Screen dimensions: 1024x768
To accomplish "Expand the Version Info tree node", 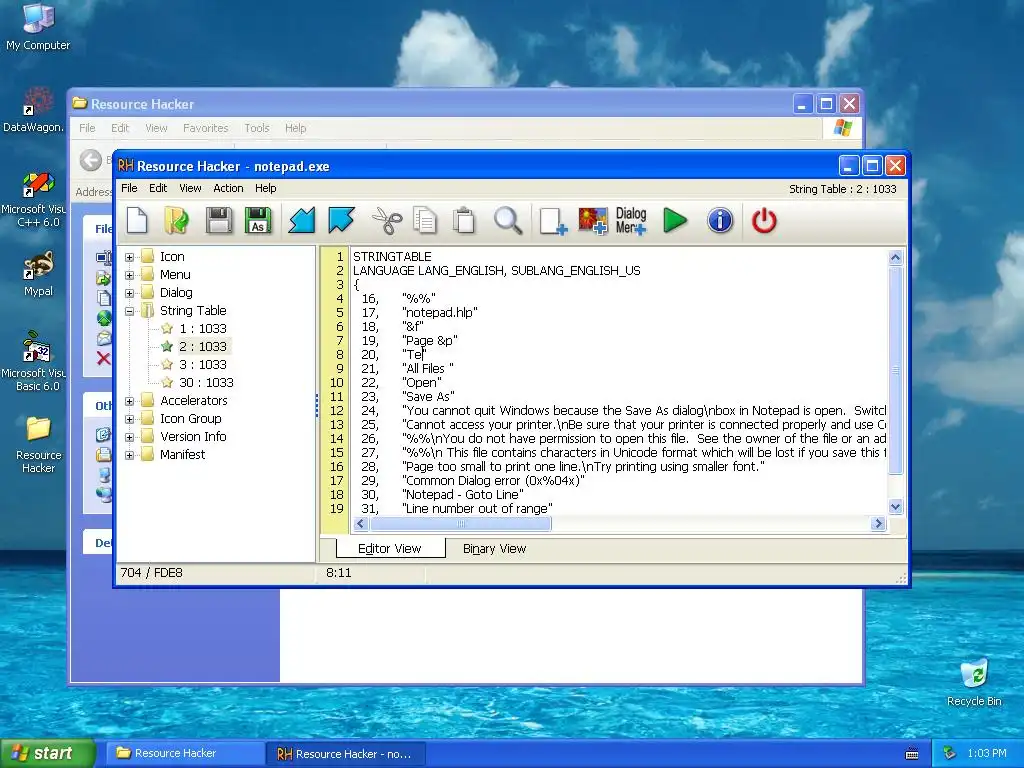I will point(129,437).
